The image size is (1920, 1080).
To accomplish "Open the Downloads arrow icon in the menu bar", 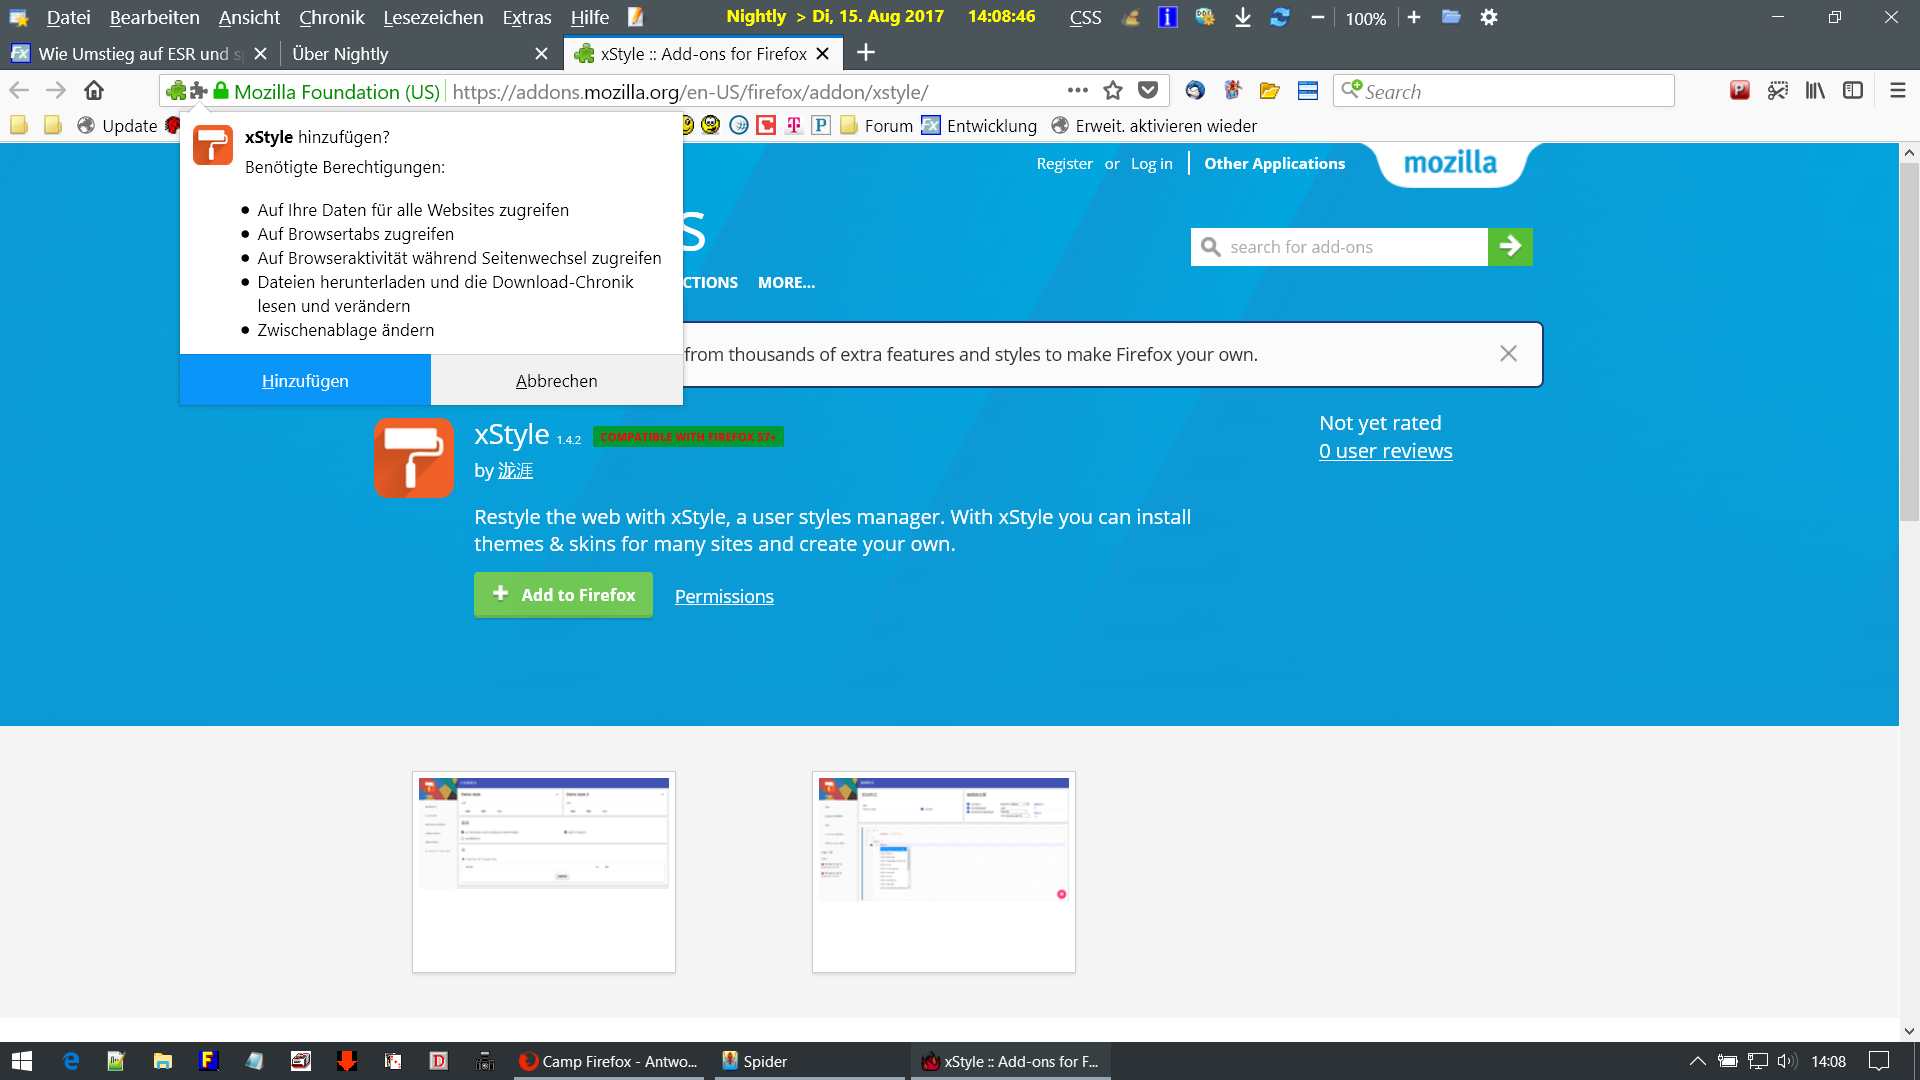I will tap(1242, 17).
